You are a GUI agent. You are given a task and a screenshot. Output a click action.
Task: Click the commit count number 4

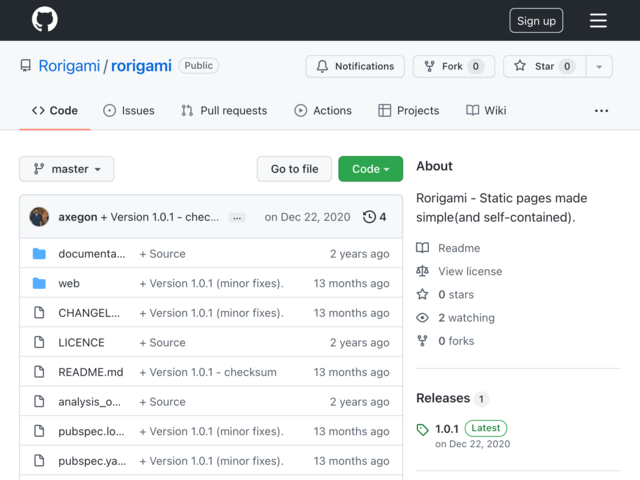pyautogui.click(x=383, y=217)
